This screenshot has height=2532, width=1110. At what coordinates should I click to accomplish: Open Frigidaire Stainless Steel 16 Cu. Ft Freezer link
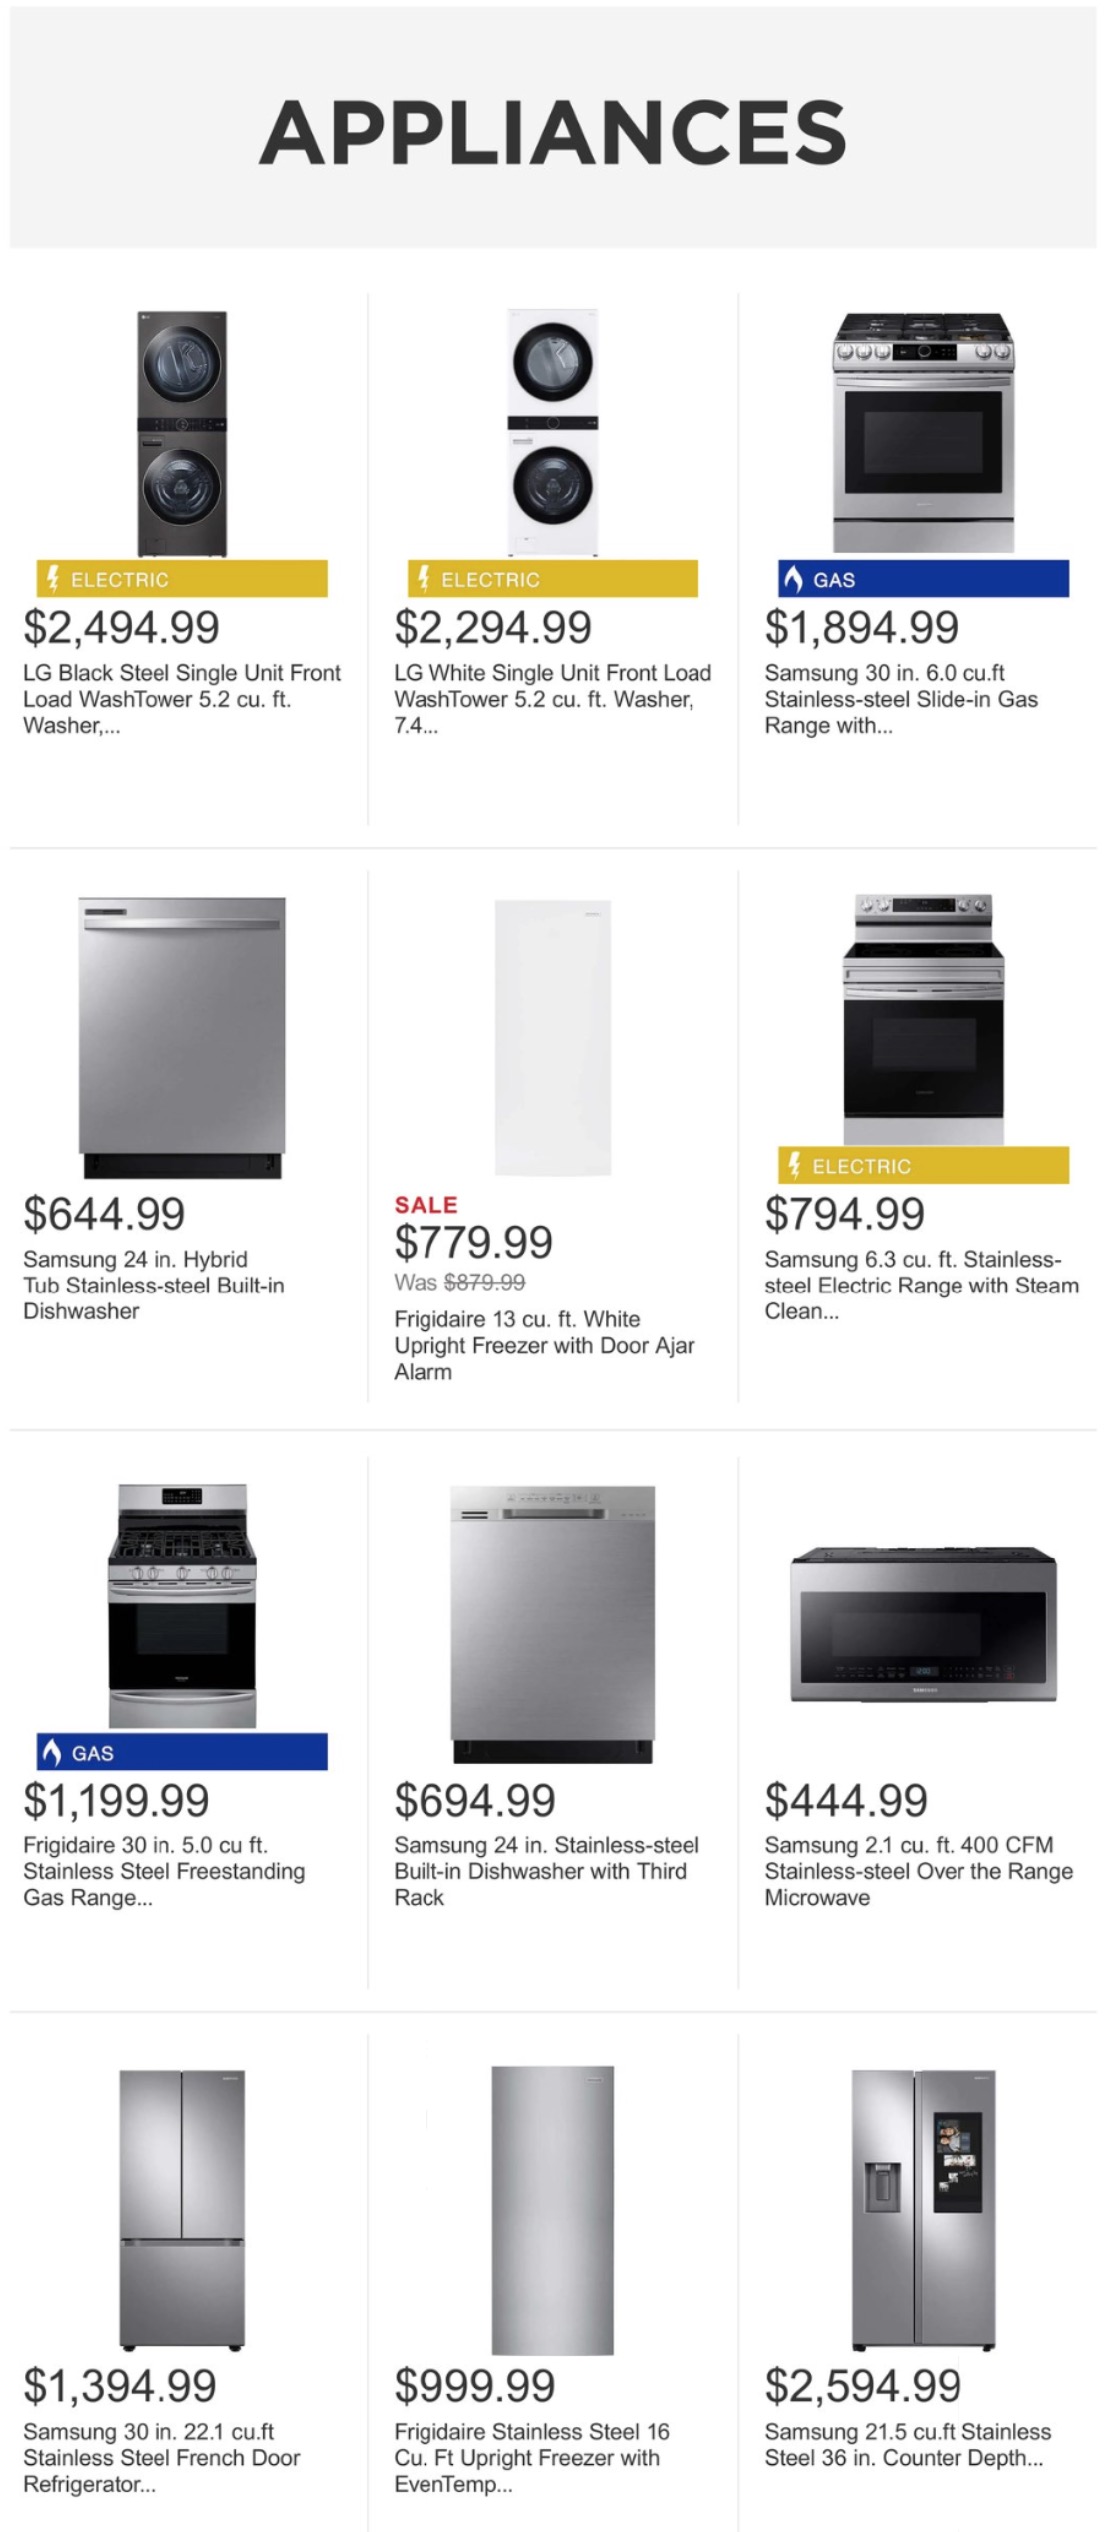532,2457
